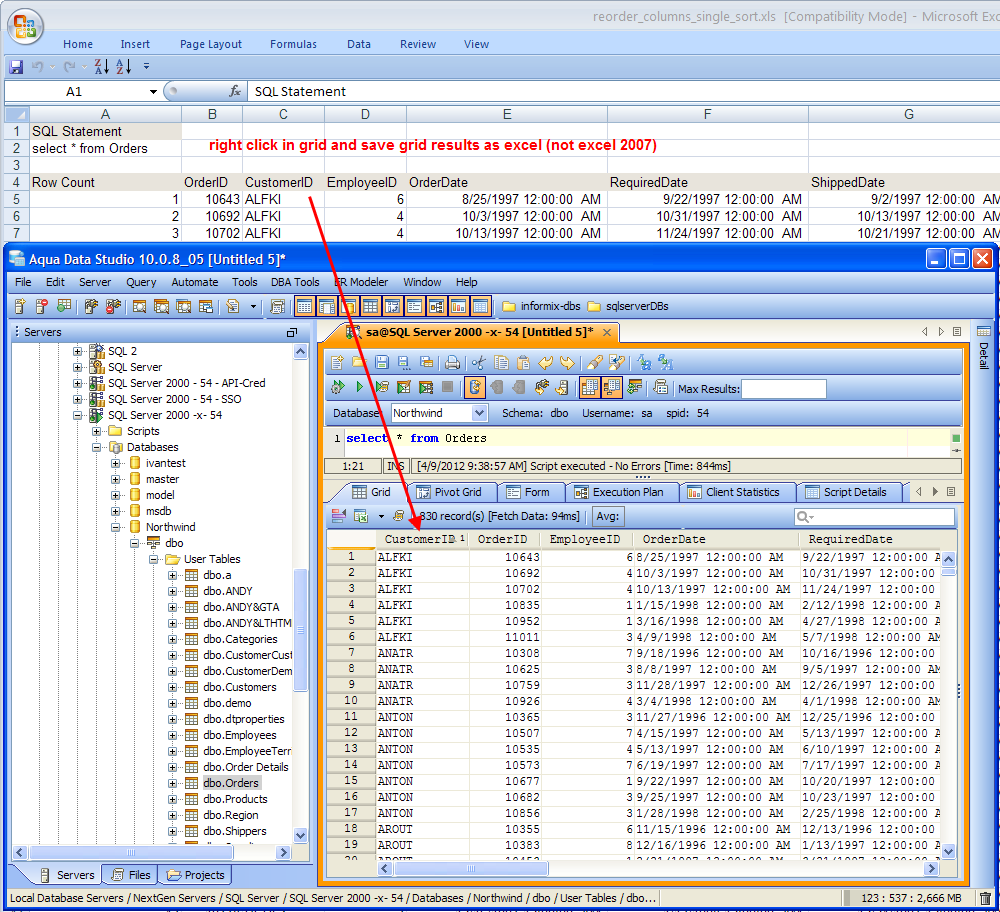Toggle the highlighted refresh button in execute toolbar
This screenshot has height=912, width=1000.
[474, 386]
